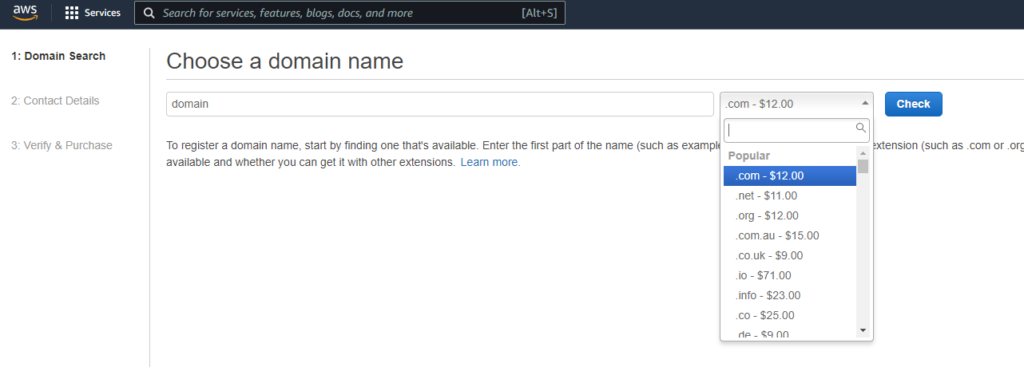Focus the AWS services search field
1024x379 pixels.
(349, 13)
